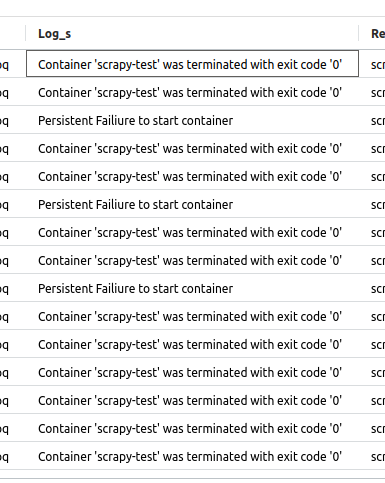
Task: Select the first Persistent Failiure log entry
Action: [192, 120]
